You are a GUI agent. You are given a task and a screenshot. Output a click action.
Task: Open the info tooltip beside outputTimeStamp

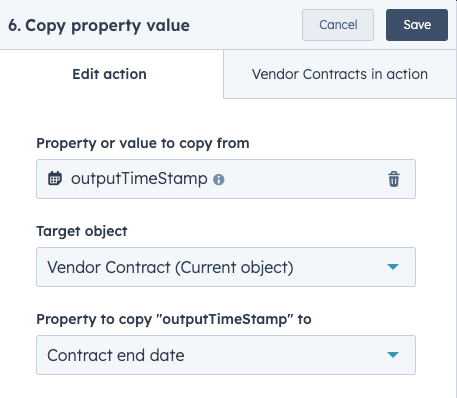(x=219, y=180)
